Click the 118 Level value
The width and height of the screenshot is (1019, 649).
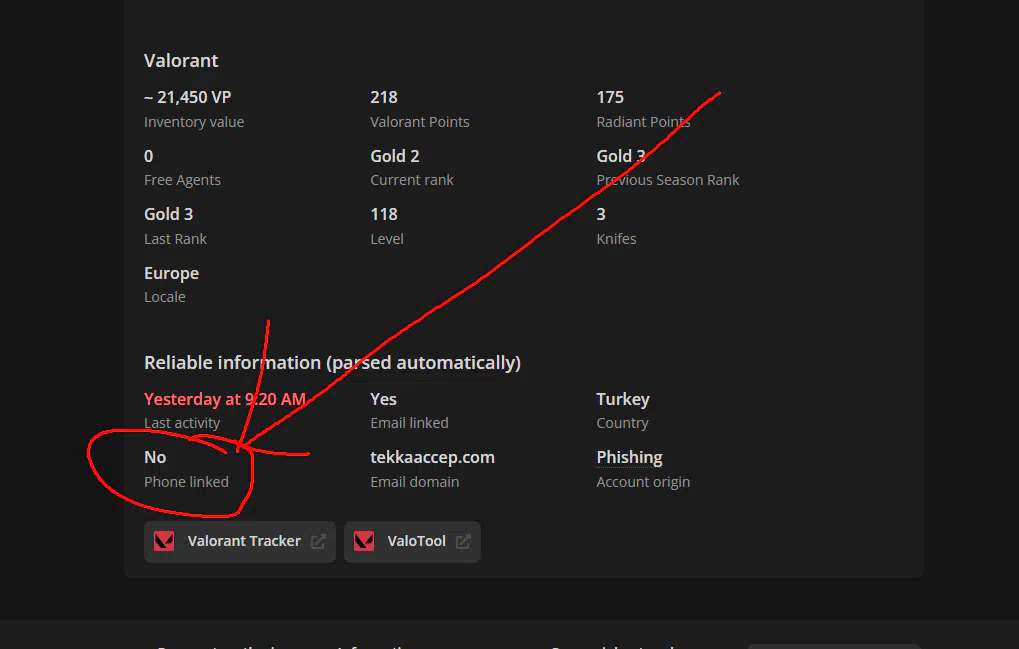click(383, 214)
